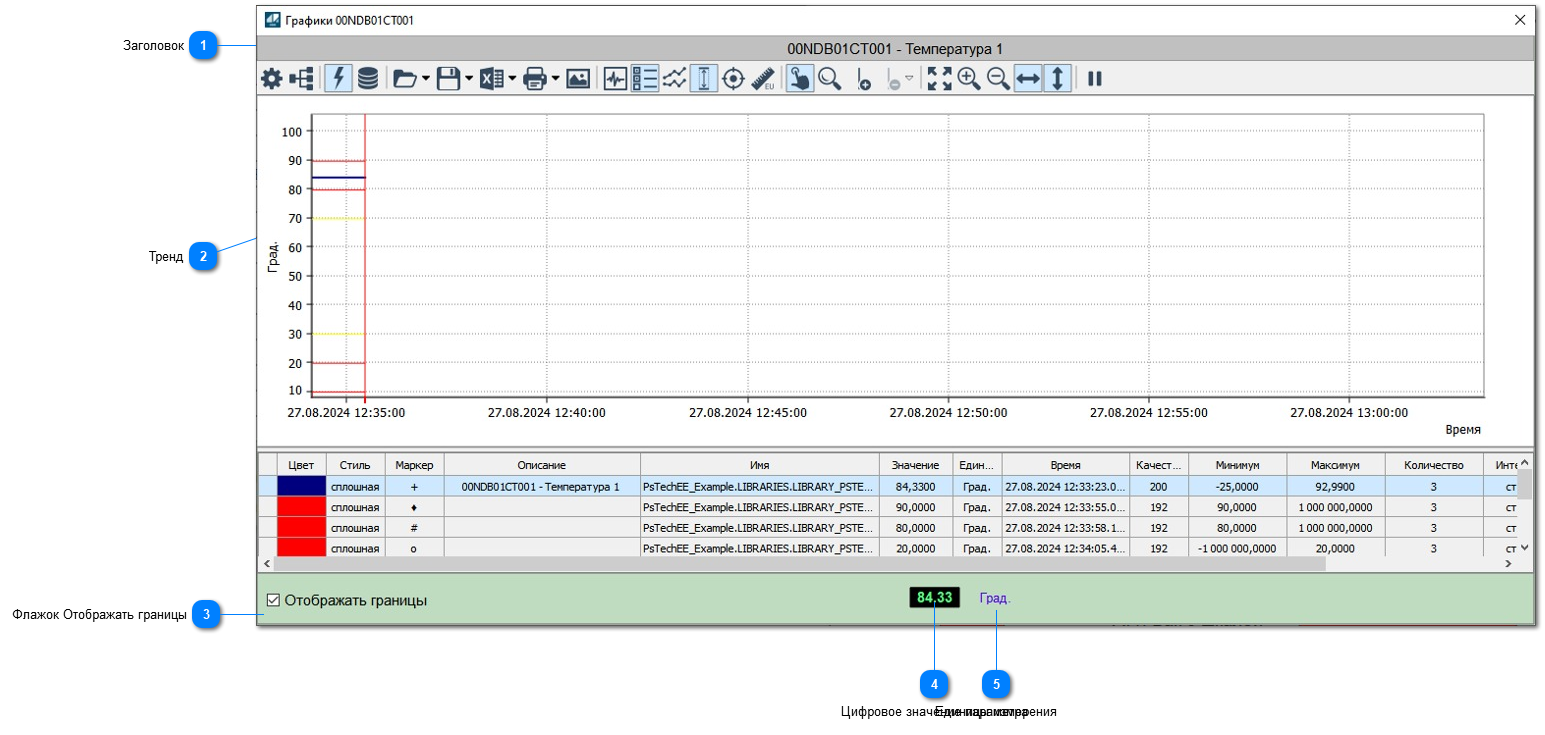The width and height of the screenshot is (1545, 735).
Task: Click the # marker cell
Action: pyautogui.click(x=414, y=527)
